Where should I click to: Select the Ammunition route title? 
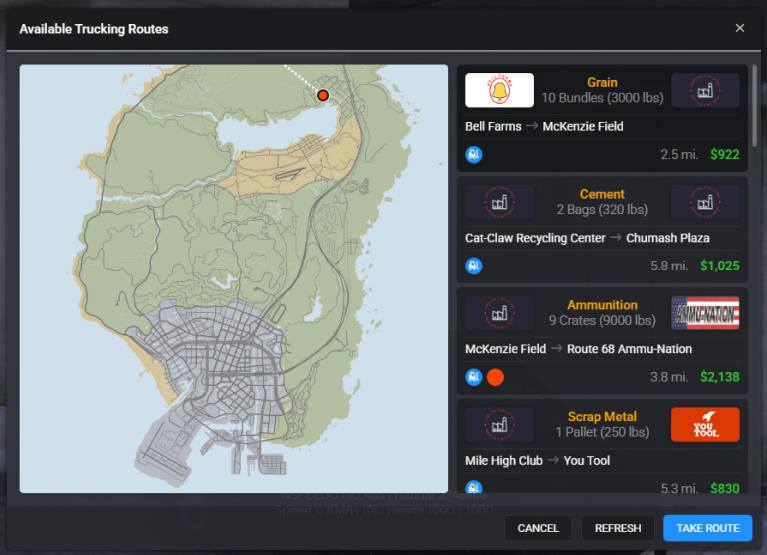602,305
